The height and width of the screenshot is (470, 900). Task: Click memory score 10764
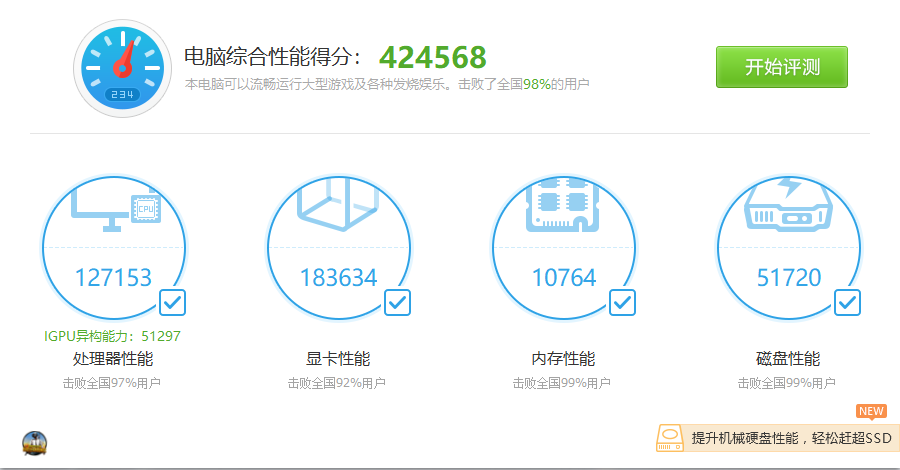pos(564,278)
